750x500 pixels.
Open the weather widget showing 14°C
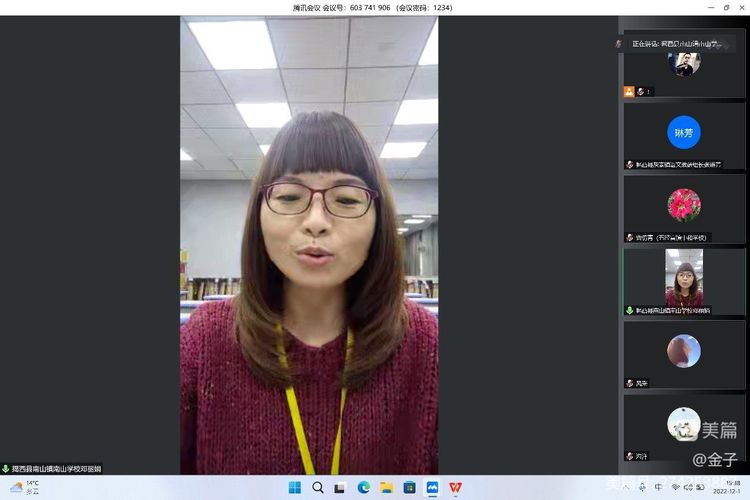pos(25,488)
